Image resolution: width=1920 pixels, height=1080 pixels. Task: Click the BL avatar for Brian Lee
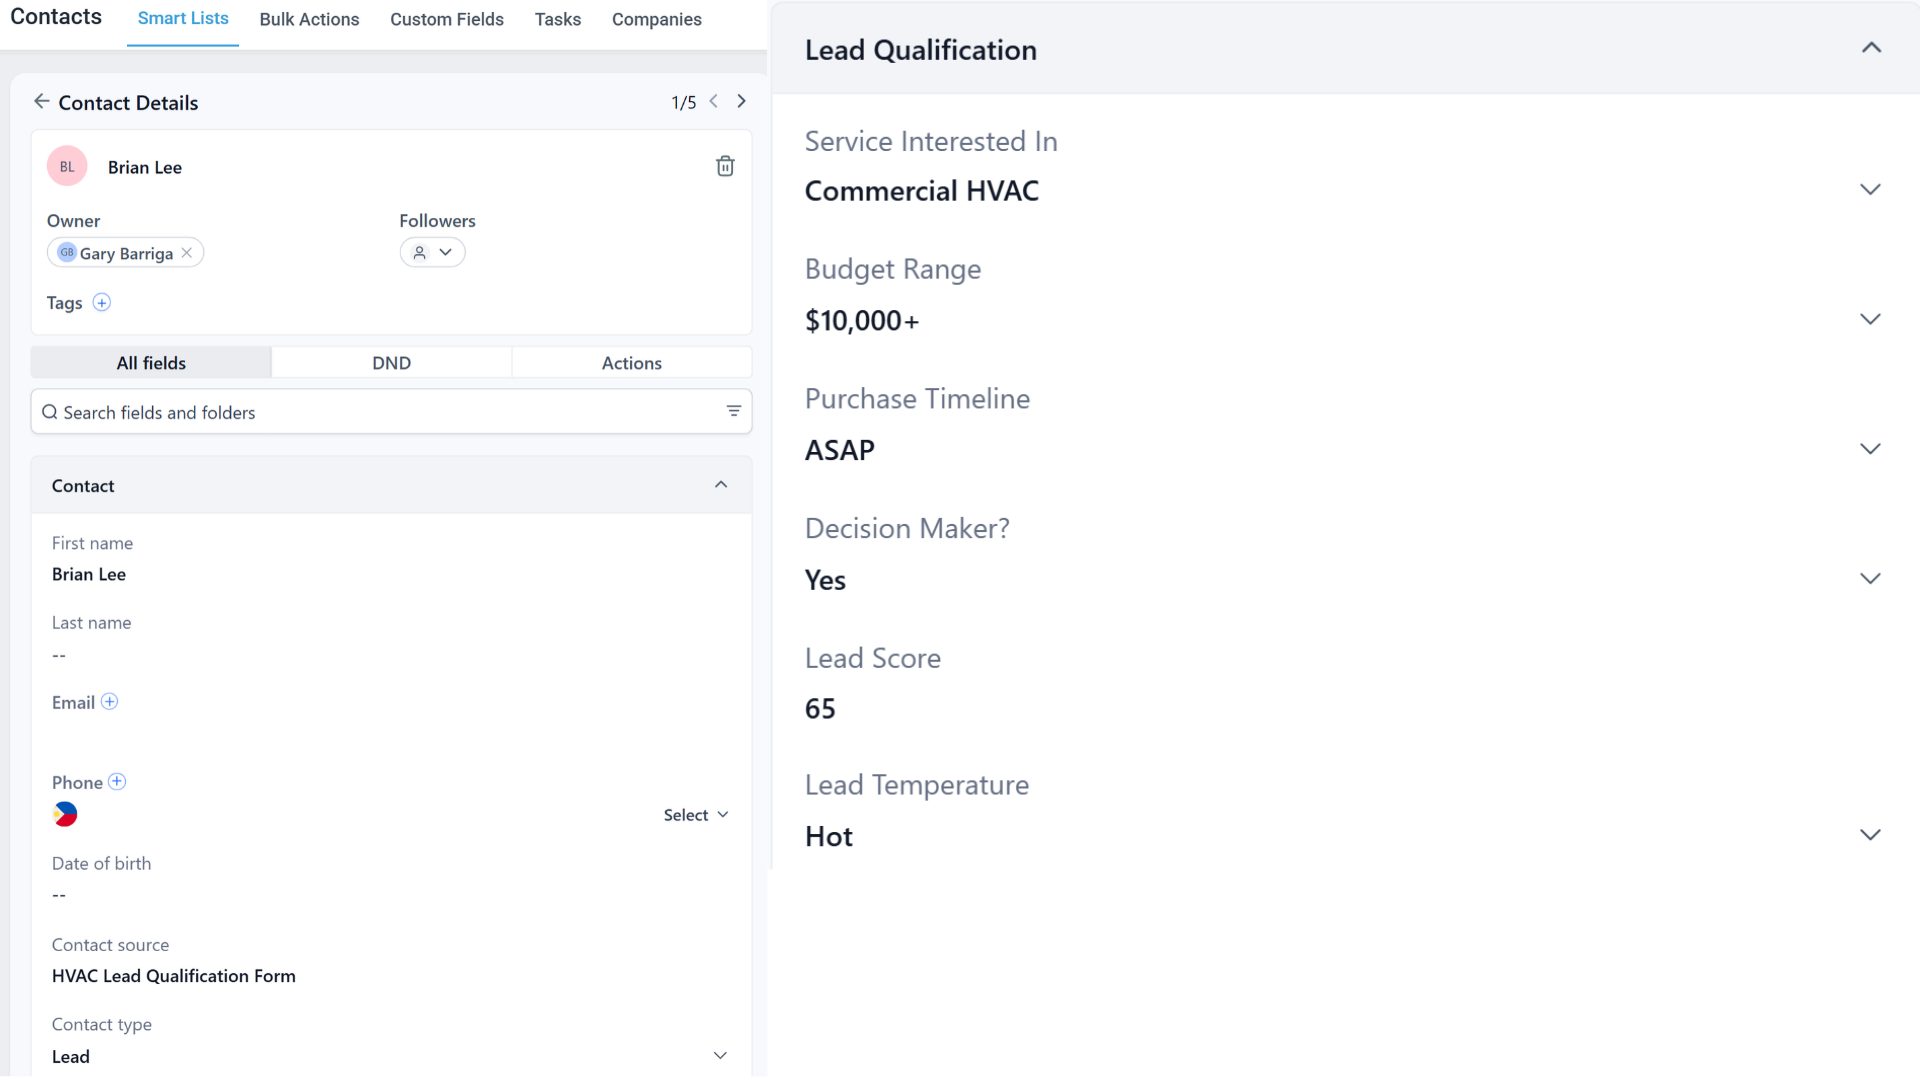67,166
